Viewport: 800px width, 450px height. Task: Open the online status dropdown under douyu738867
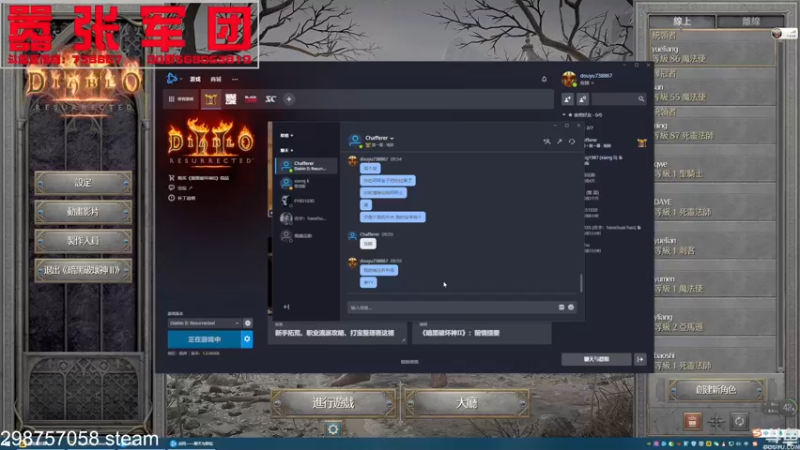pyautogui.click(x=587, y=83)
